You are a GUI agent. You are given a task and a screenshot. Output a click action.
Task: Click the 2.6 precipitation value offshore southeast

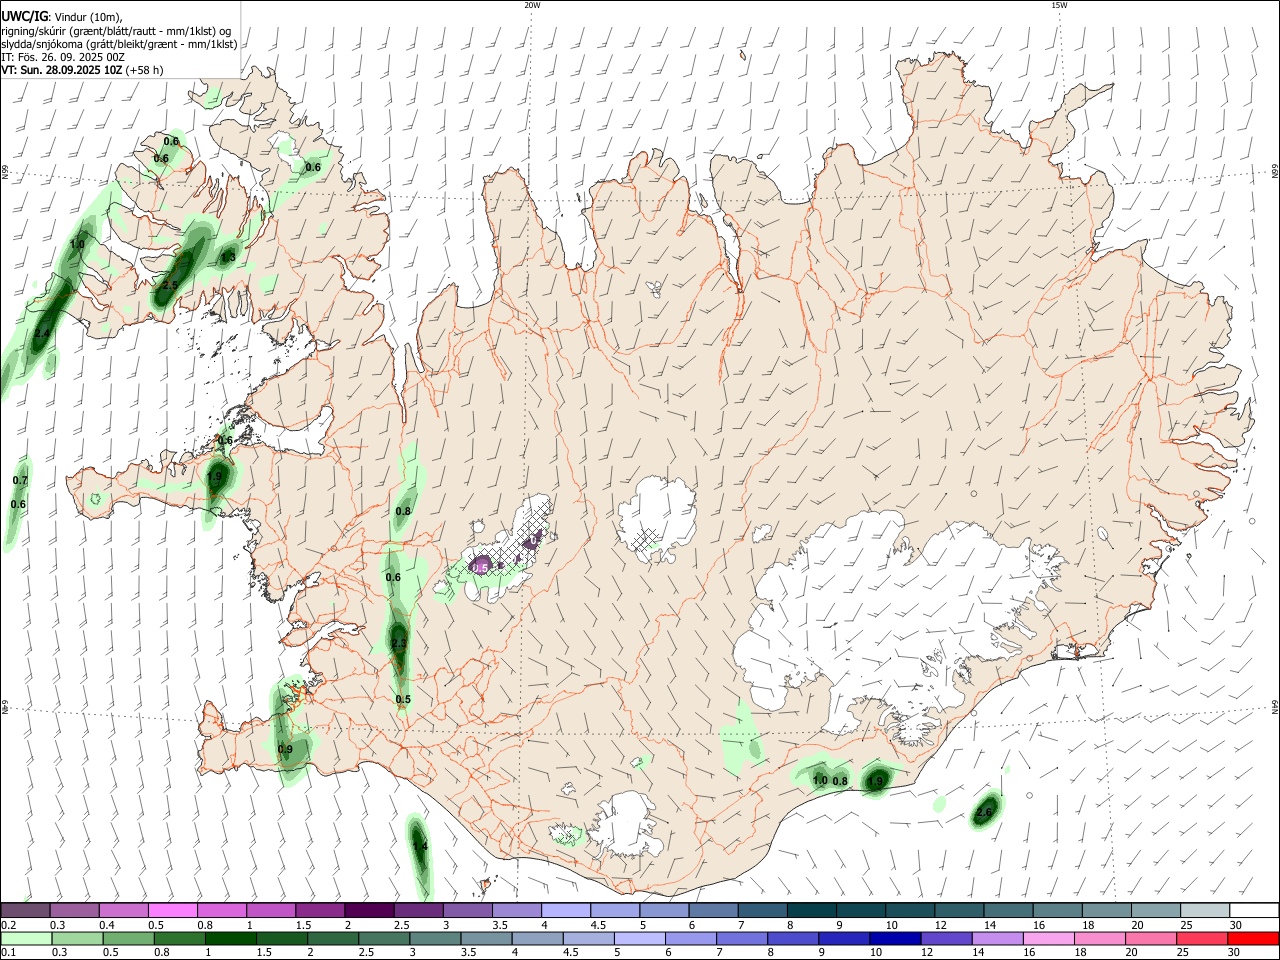click(x=984, y=812)
